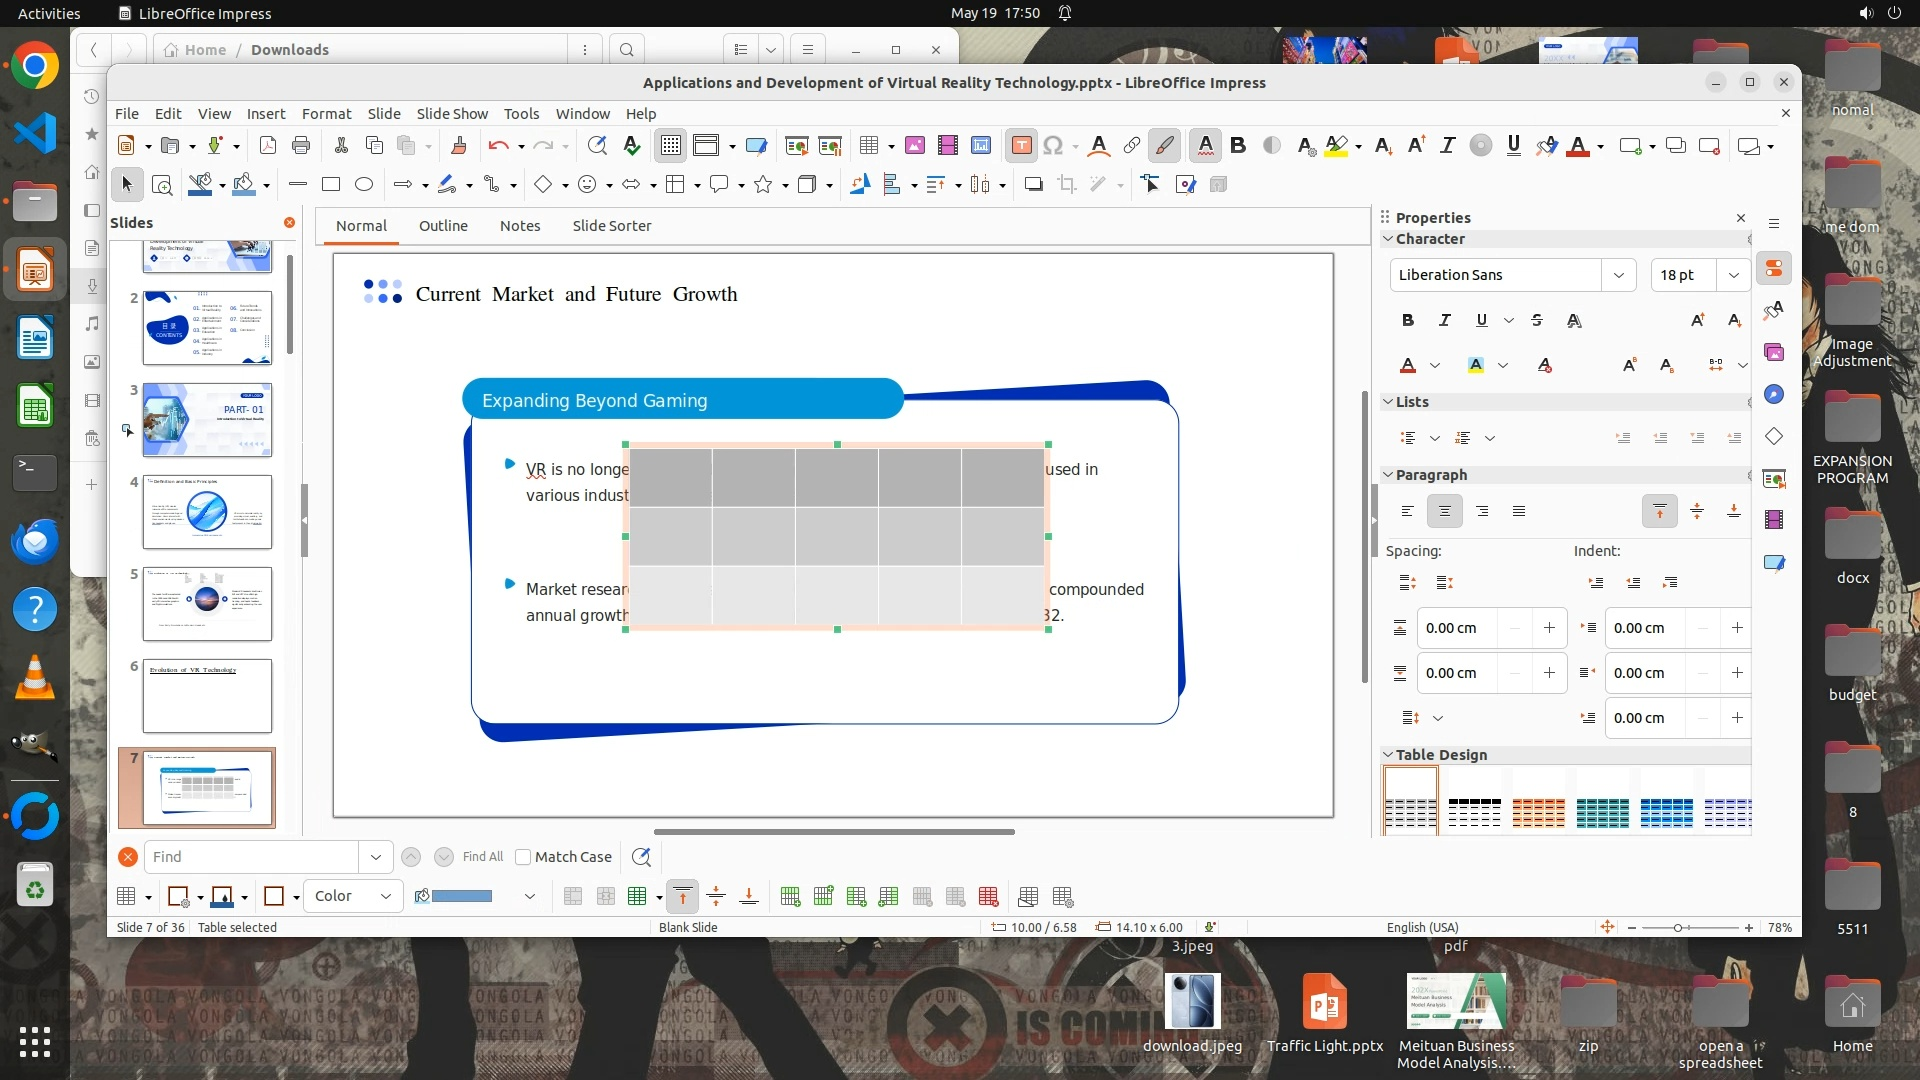The image size is (1920, 1080).
Task: Open the Slide Show menu
Action: click(452, 114)
